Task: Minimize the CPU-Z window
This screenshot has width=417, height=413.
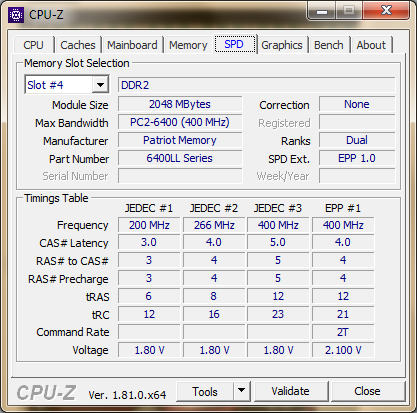Action: tap(322, 11)
